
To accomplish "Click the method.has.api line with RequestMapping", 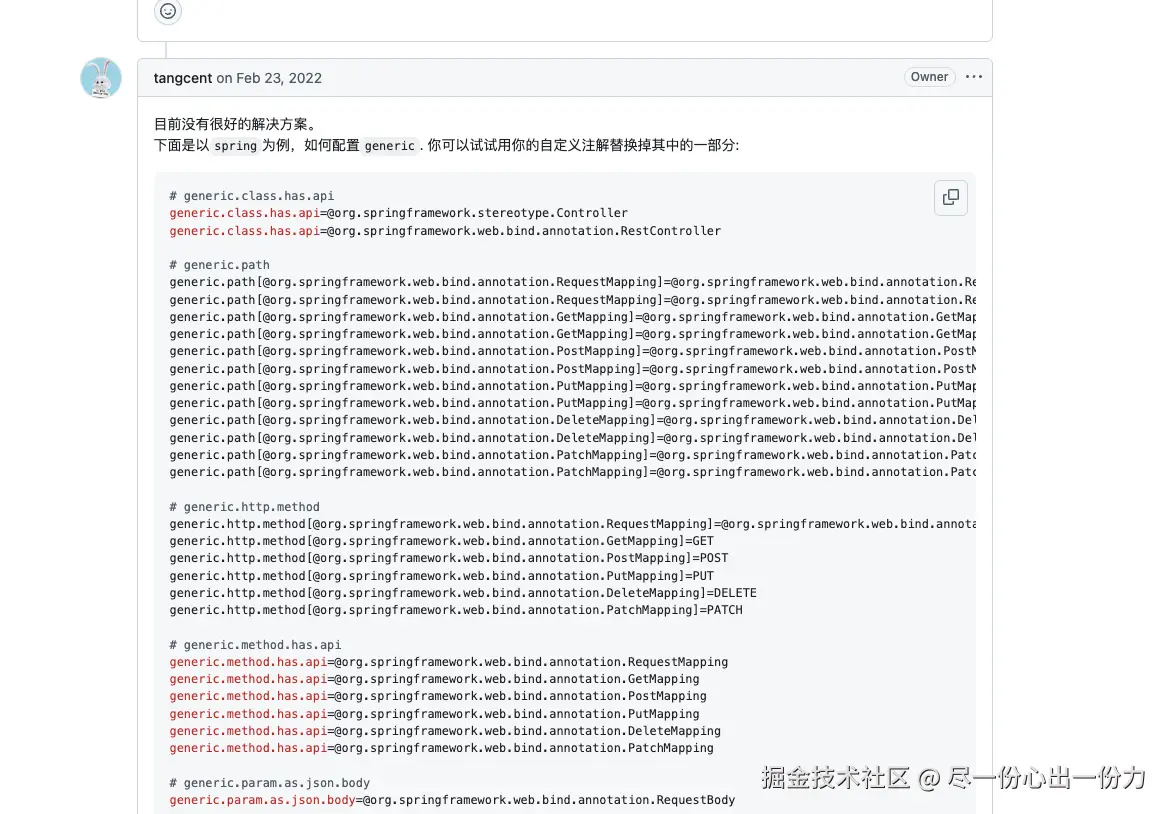I will click(449, 662).
